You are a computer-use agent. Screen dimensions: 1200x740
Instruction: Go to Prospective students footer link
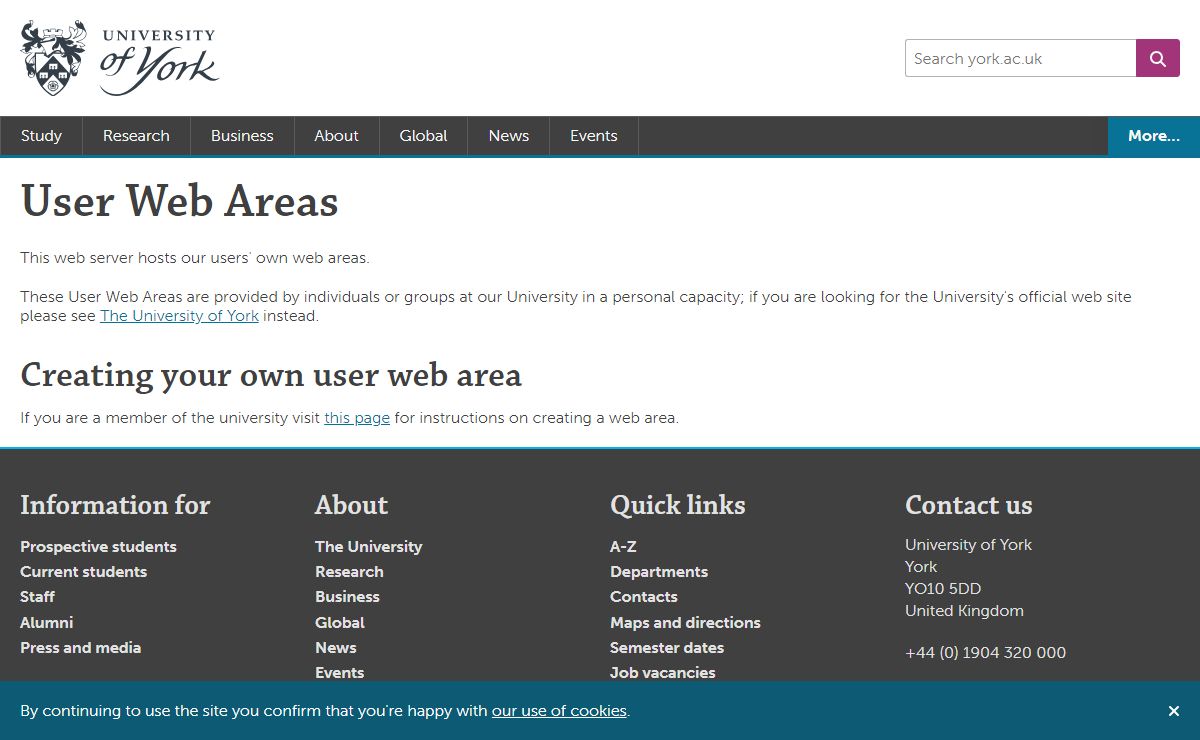pos(98,547)
